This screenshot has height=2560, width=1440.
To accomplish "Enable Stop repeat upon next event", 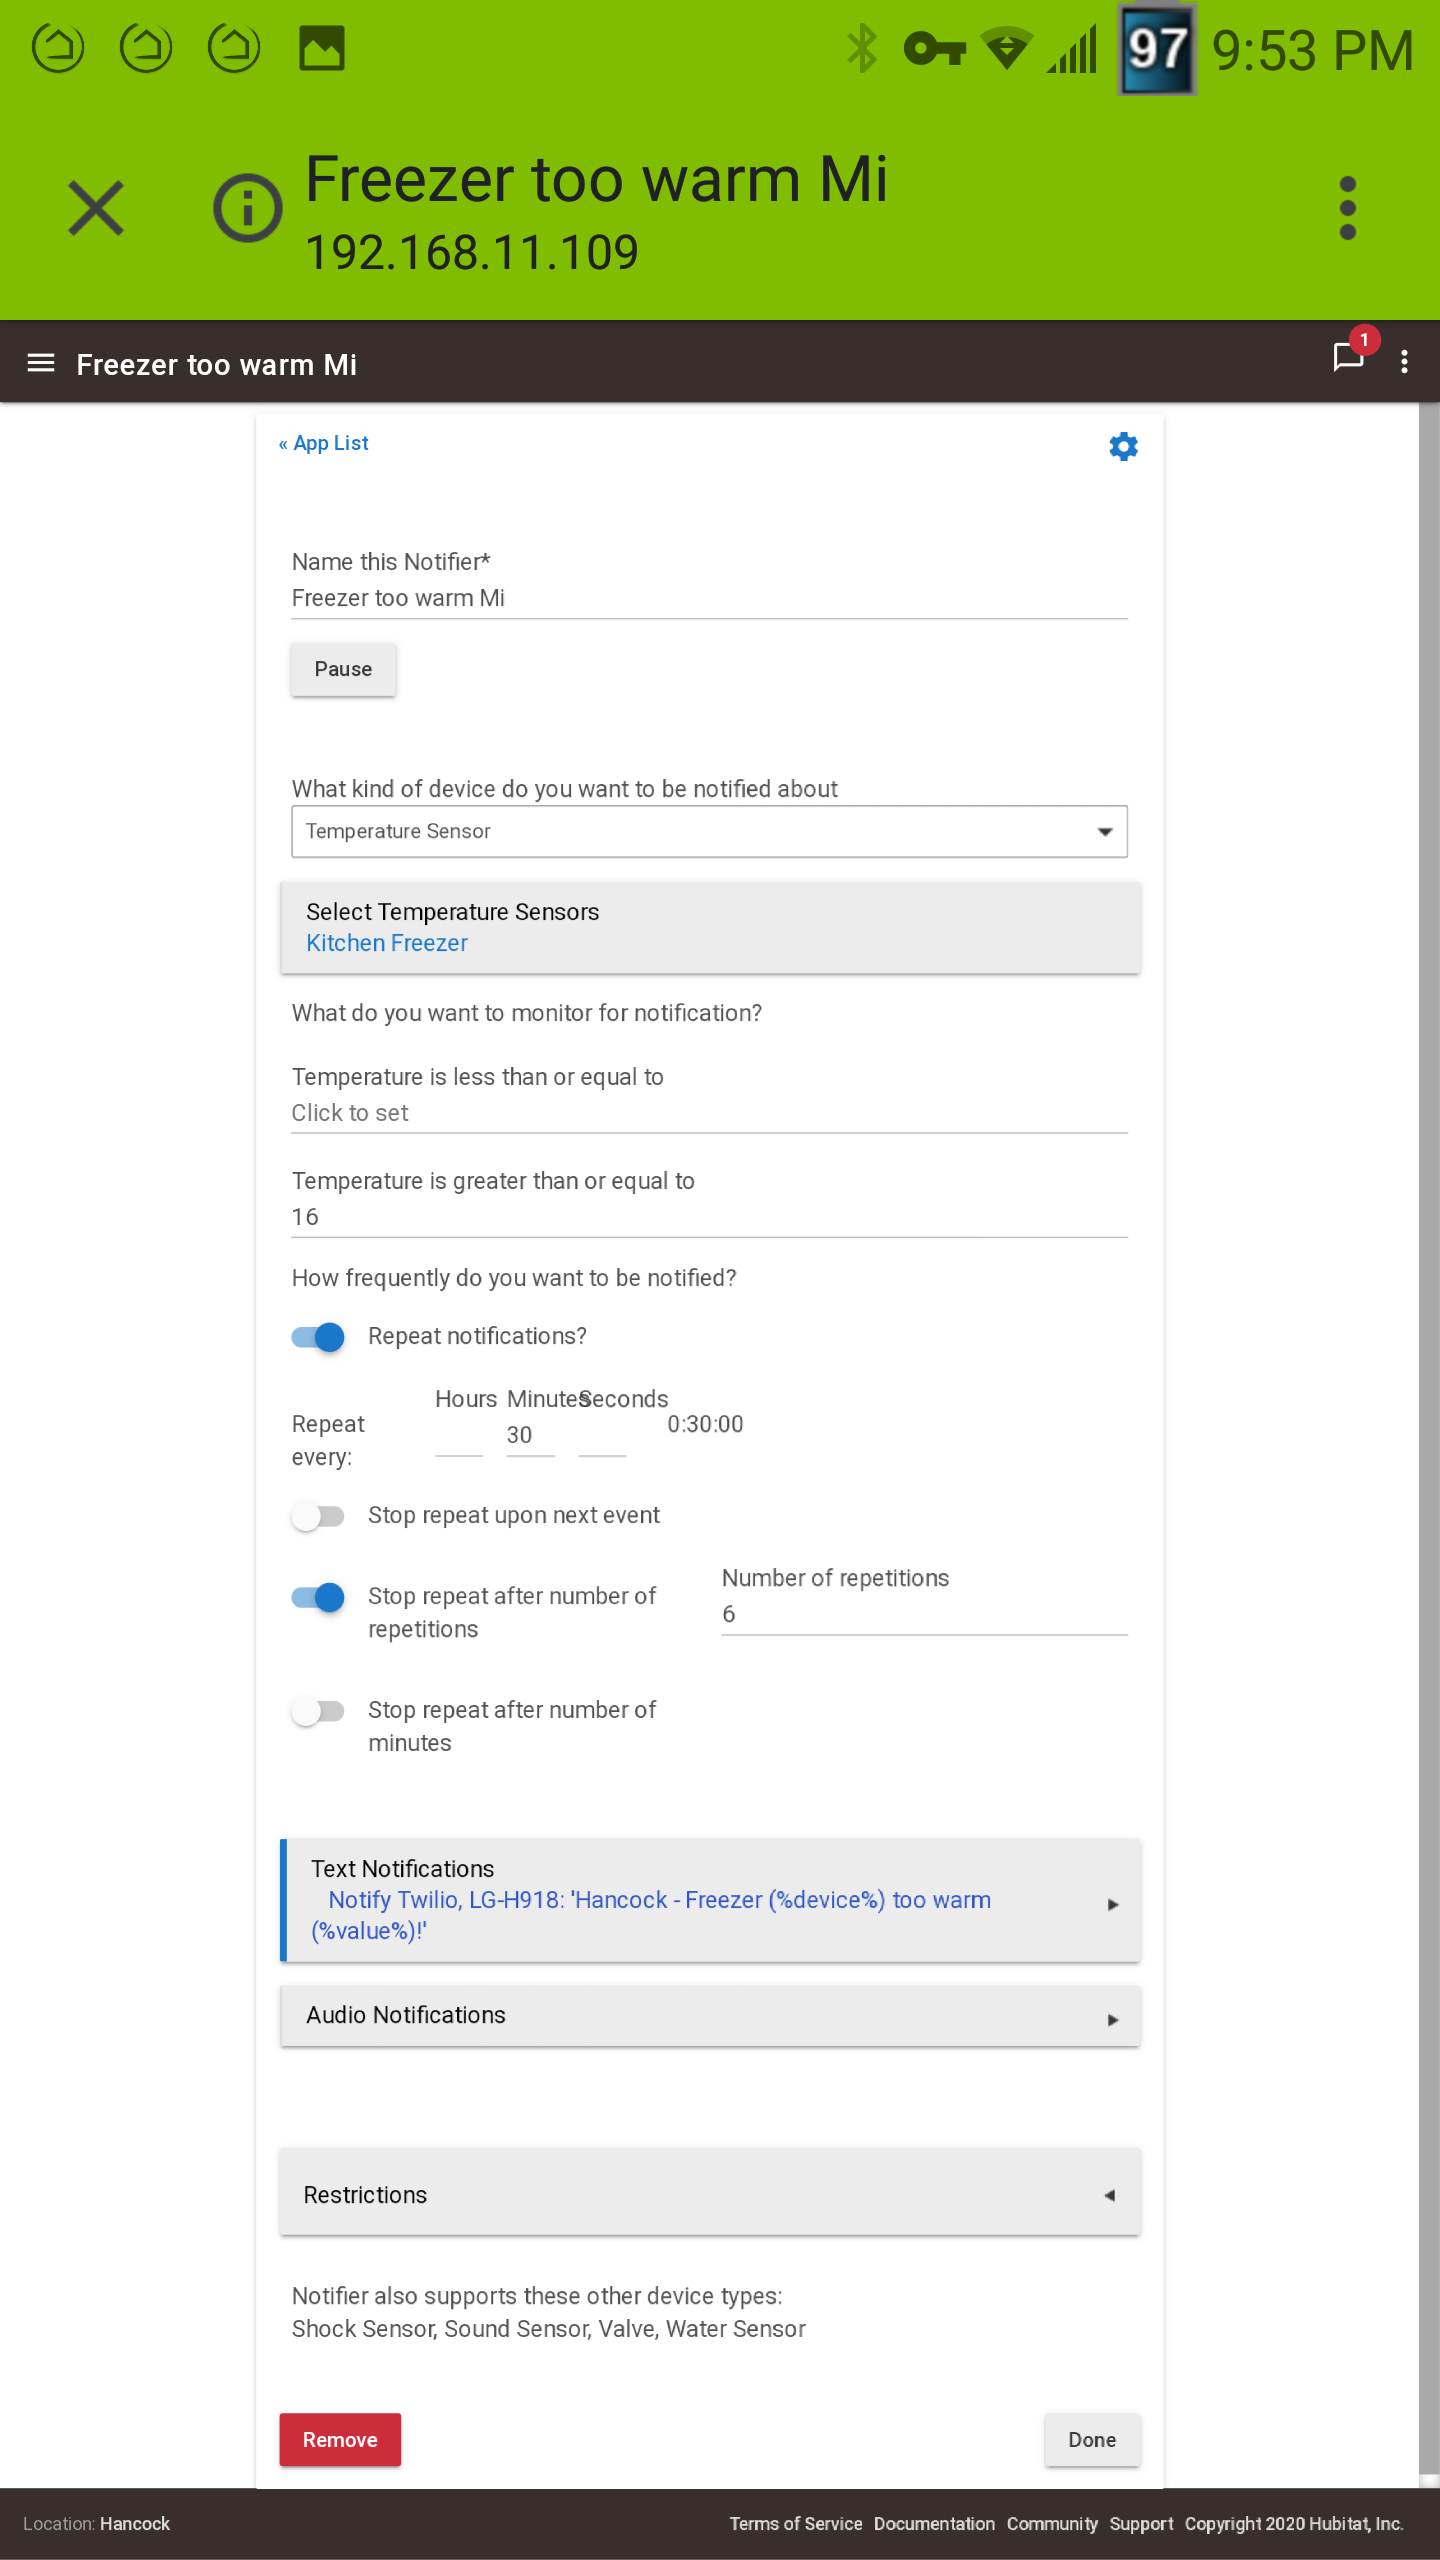I will tap(318, 1516).
